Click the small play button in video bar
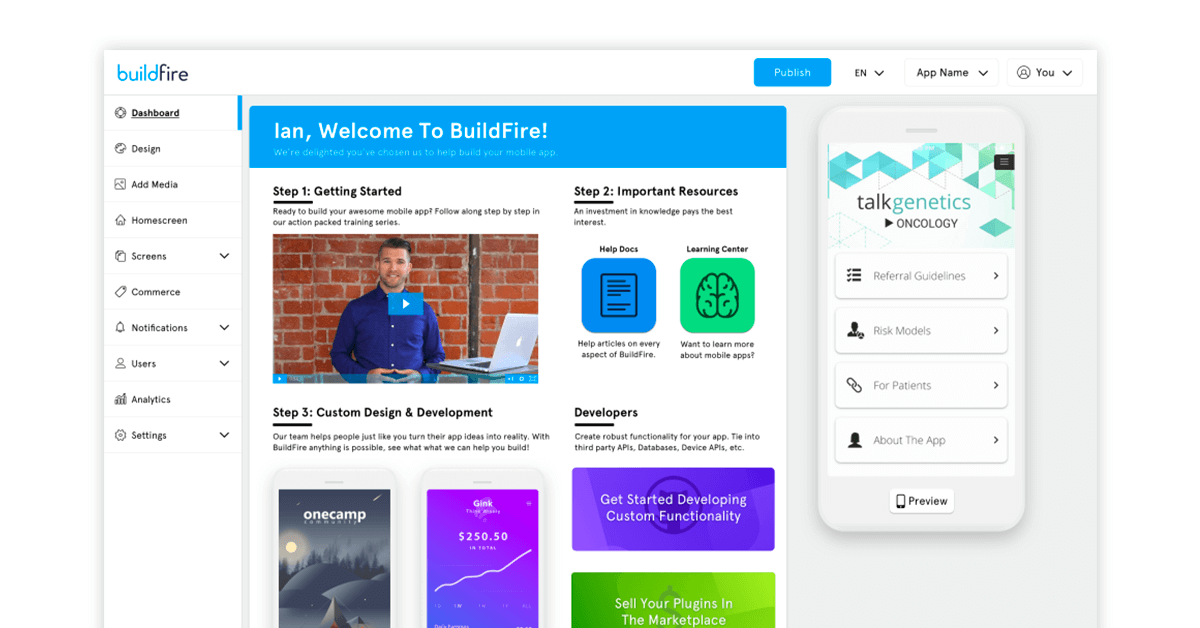Viewport: 1200px width, 628px height. point(279,379)
